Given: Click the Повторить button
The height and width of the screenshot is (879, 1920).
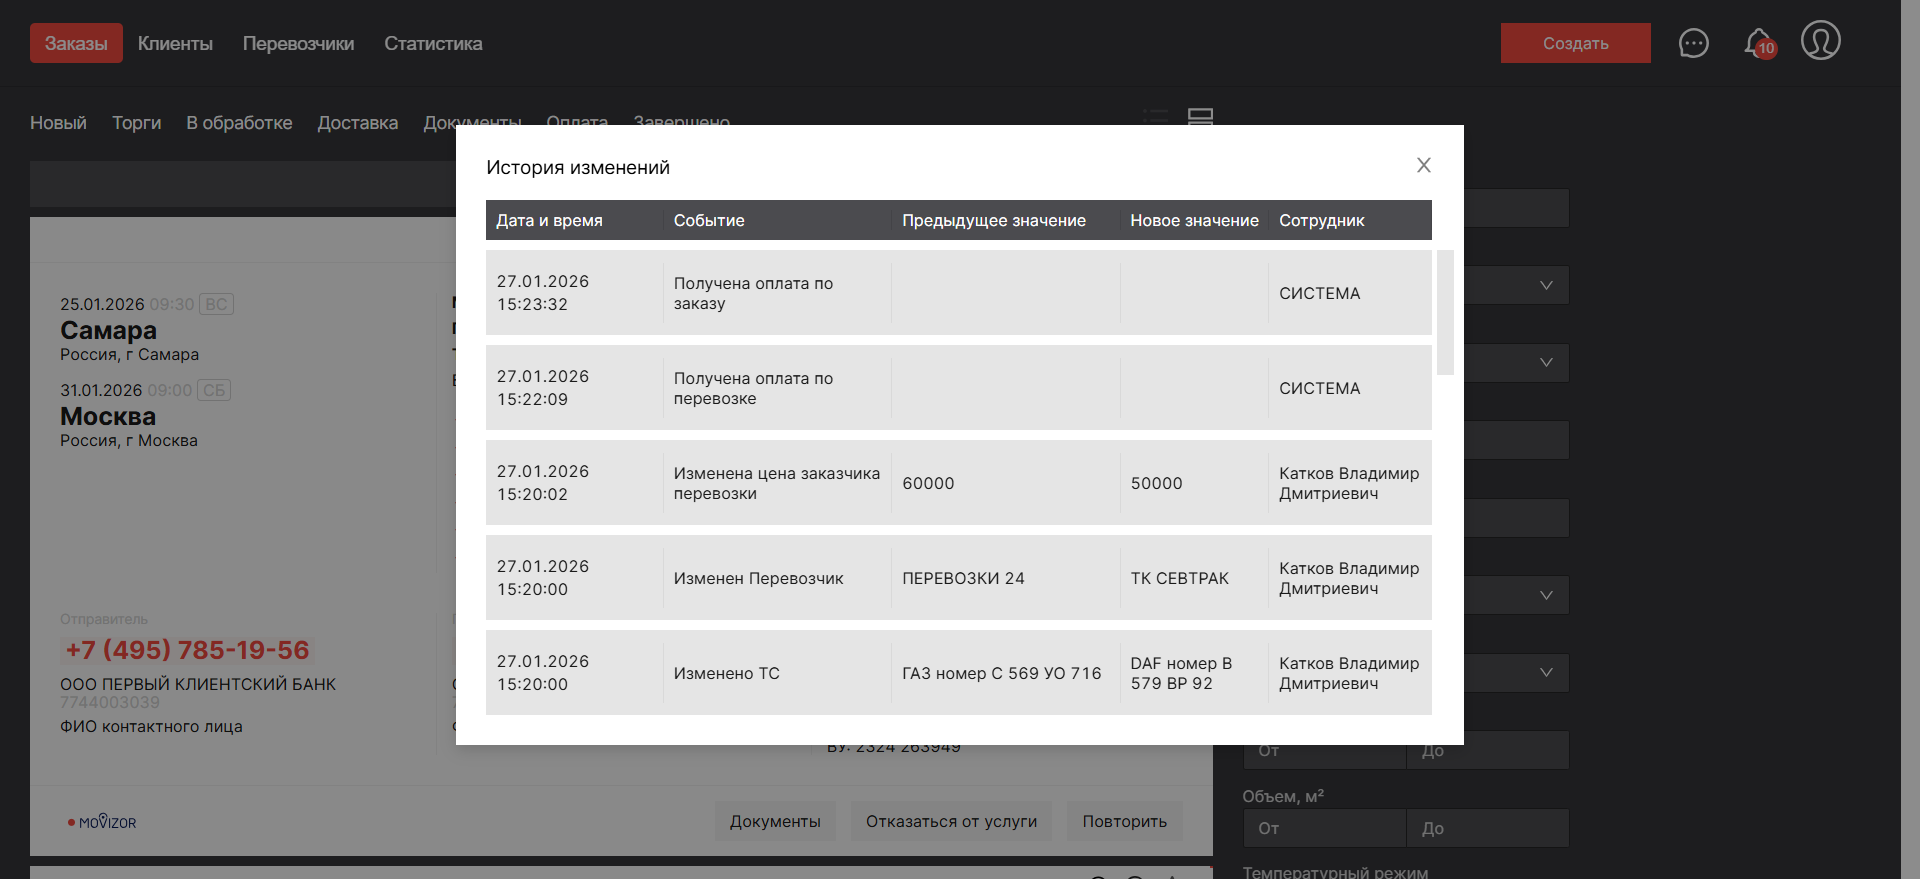Looking at the screenshot, I should [1124, 821].
